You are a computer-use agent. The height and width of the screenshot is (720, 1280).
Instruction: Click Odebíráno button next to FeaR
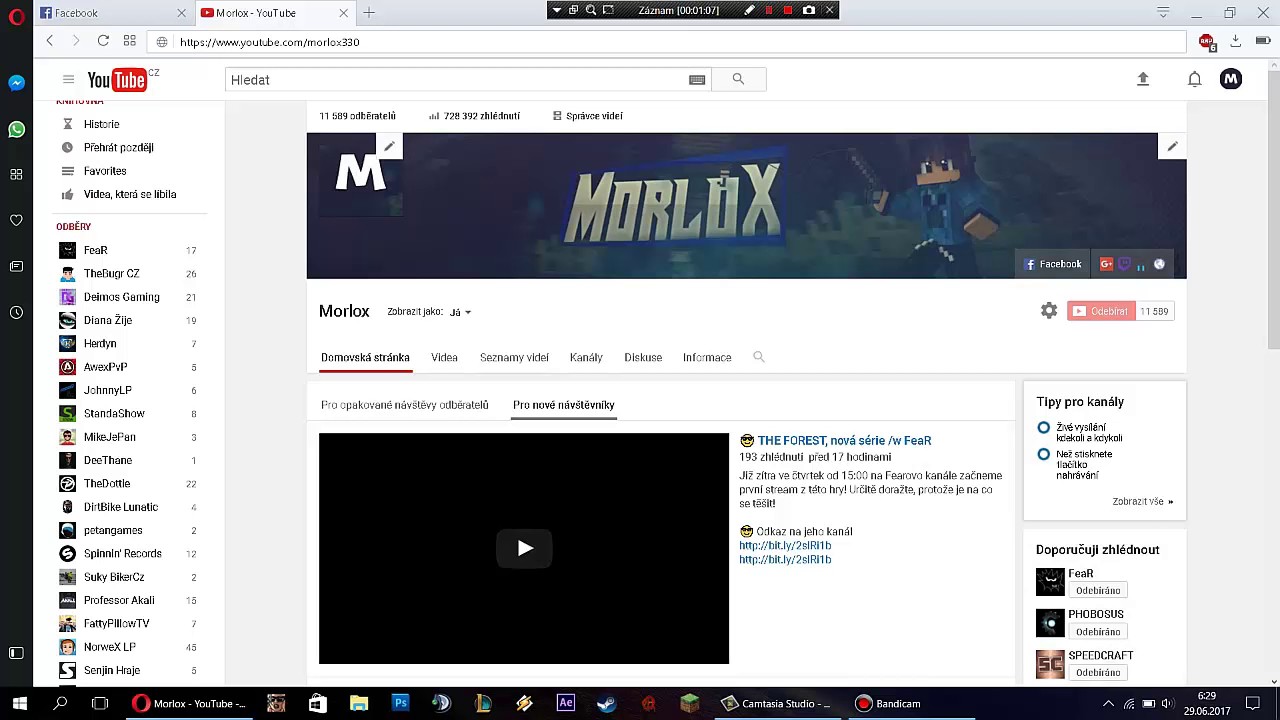coord(1098,591)
